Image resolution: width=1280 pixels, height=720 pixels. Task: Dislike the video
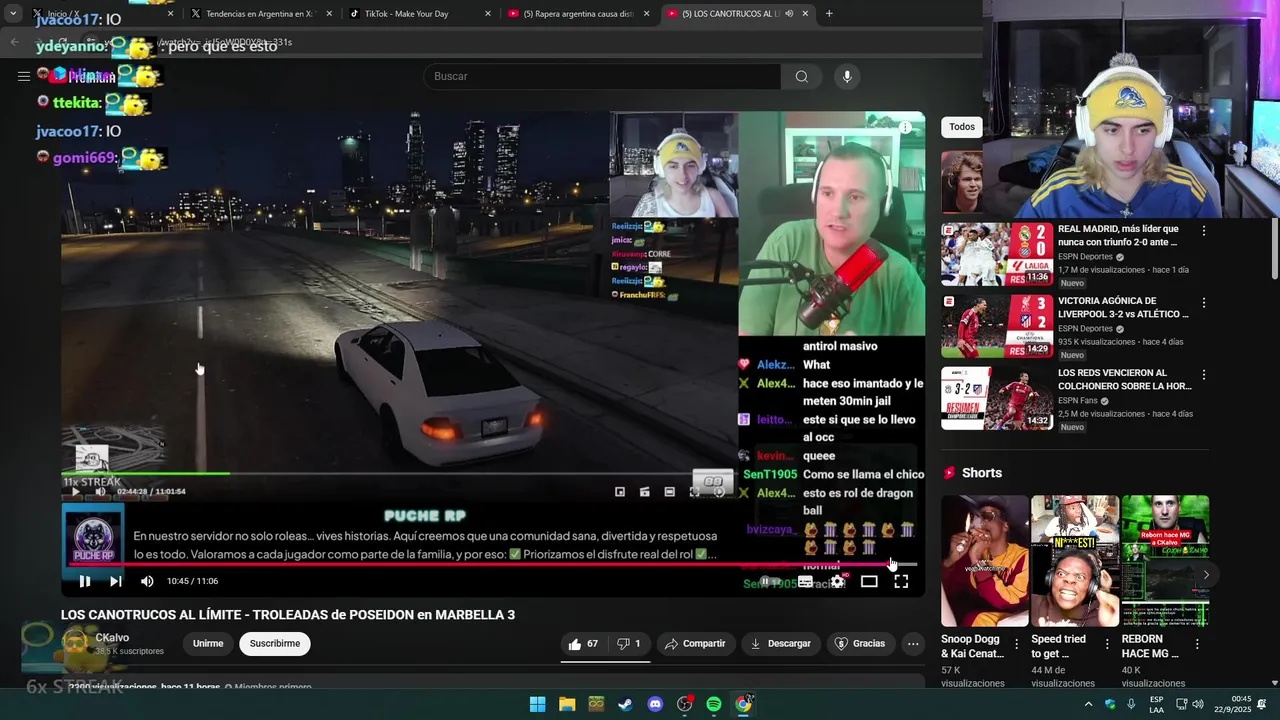click(629, 644)
